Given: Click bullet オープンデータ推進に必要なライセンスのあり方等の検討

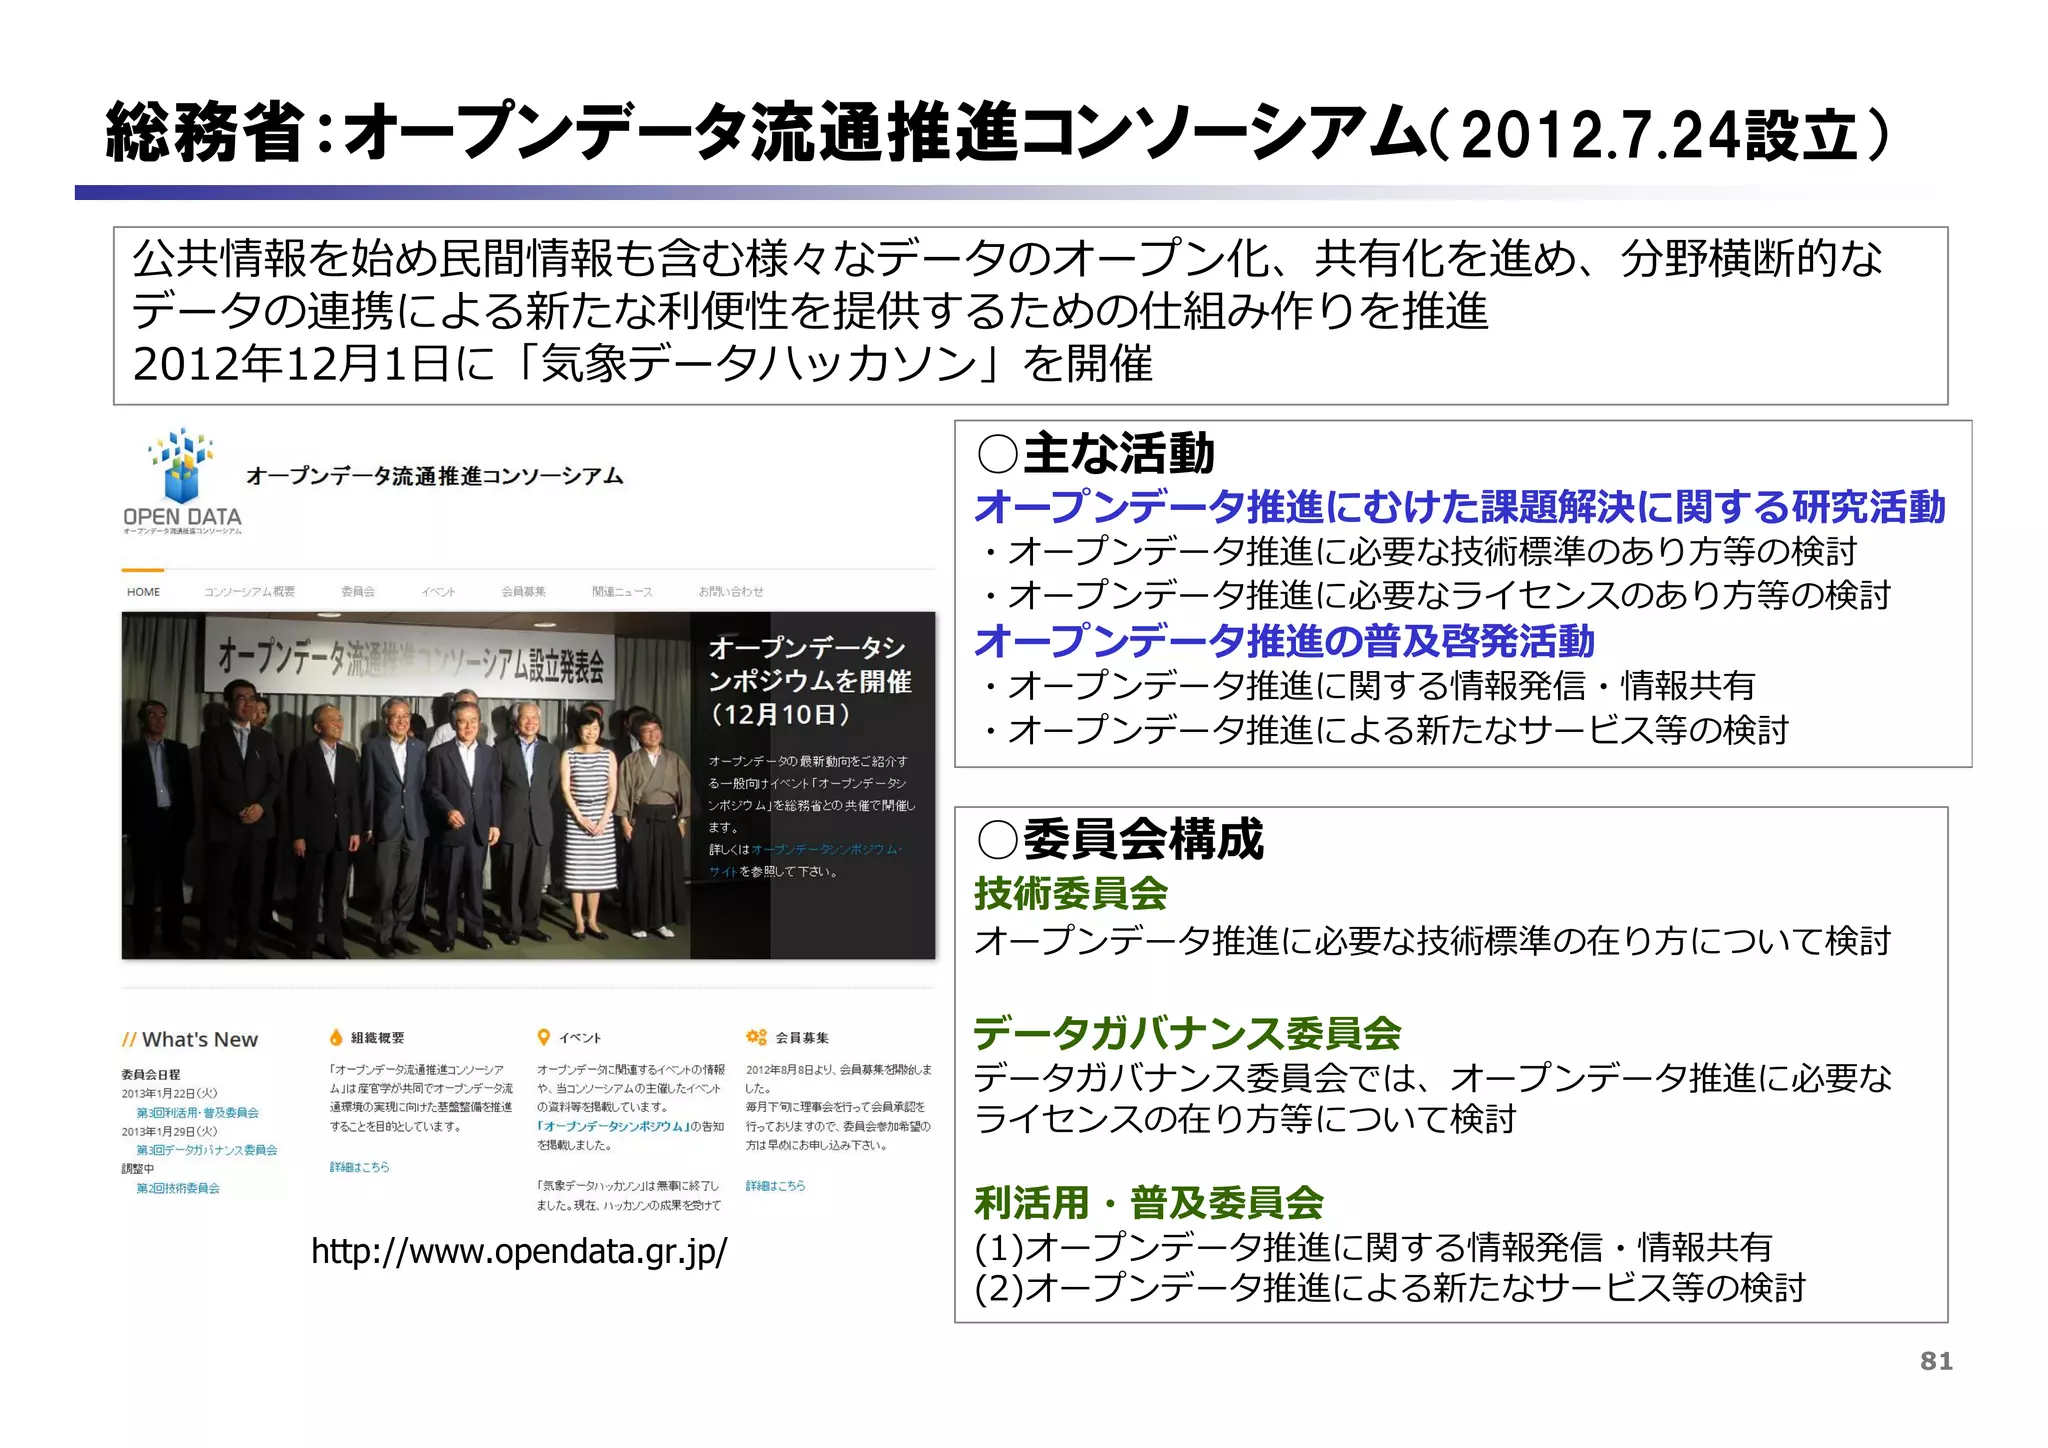Looking at the screenshot, I should coord(1436,596).
